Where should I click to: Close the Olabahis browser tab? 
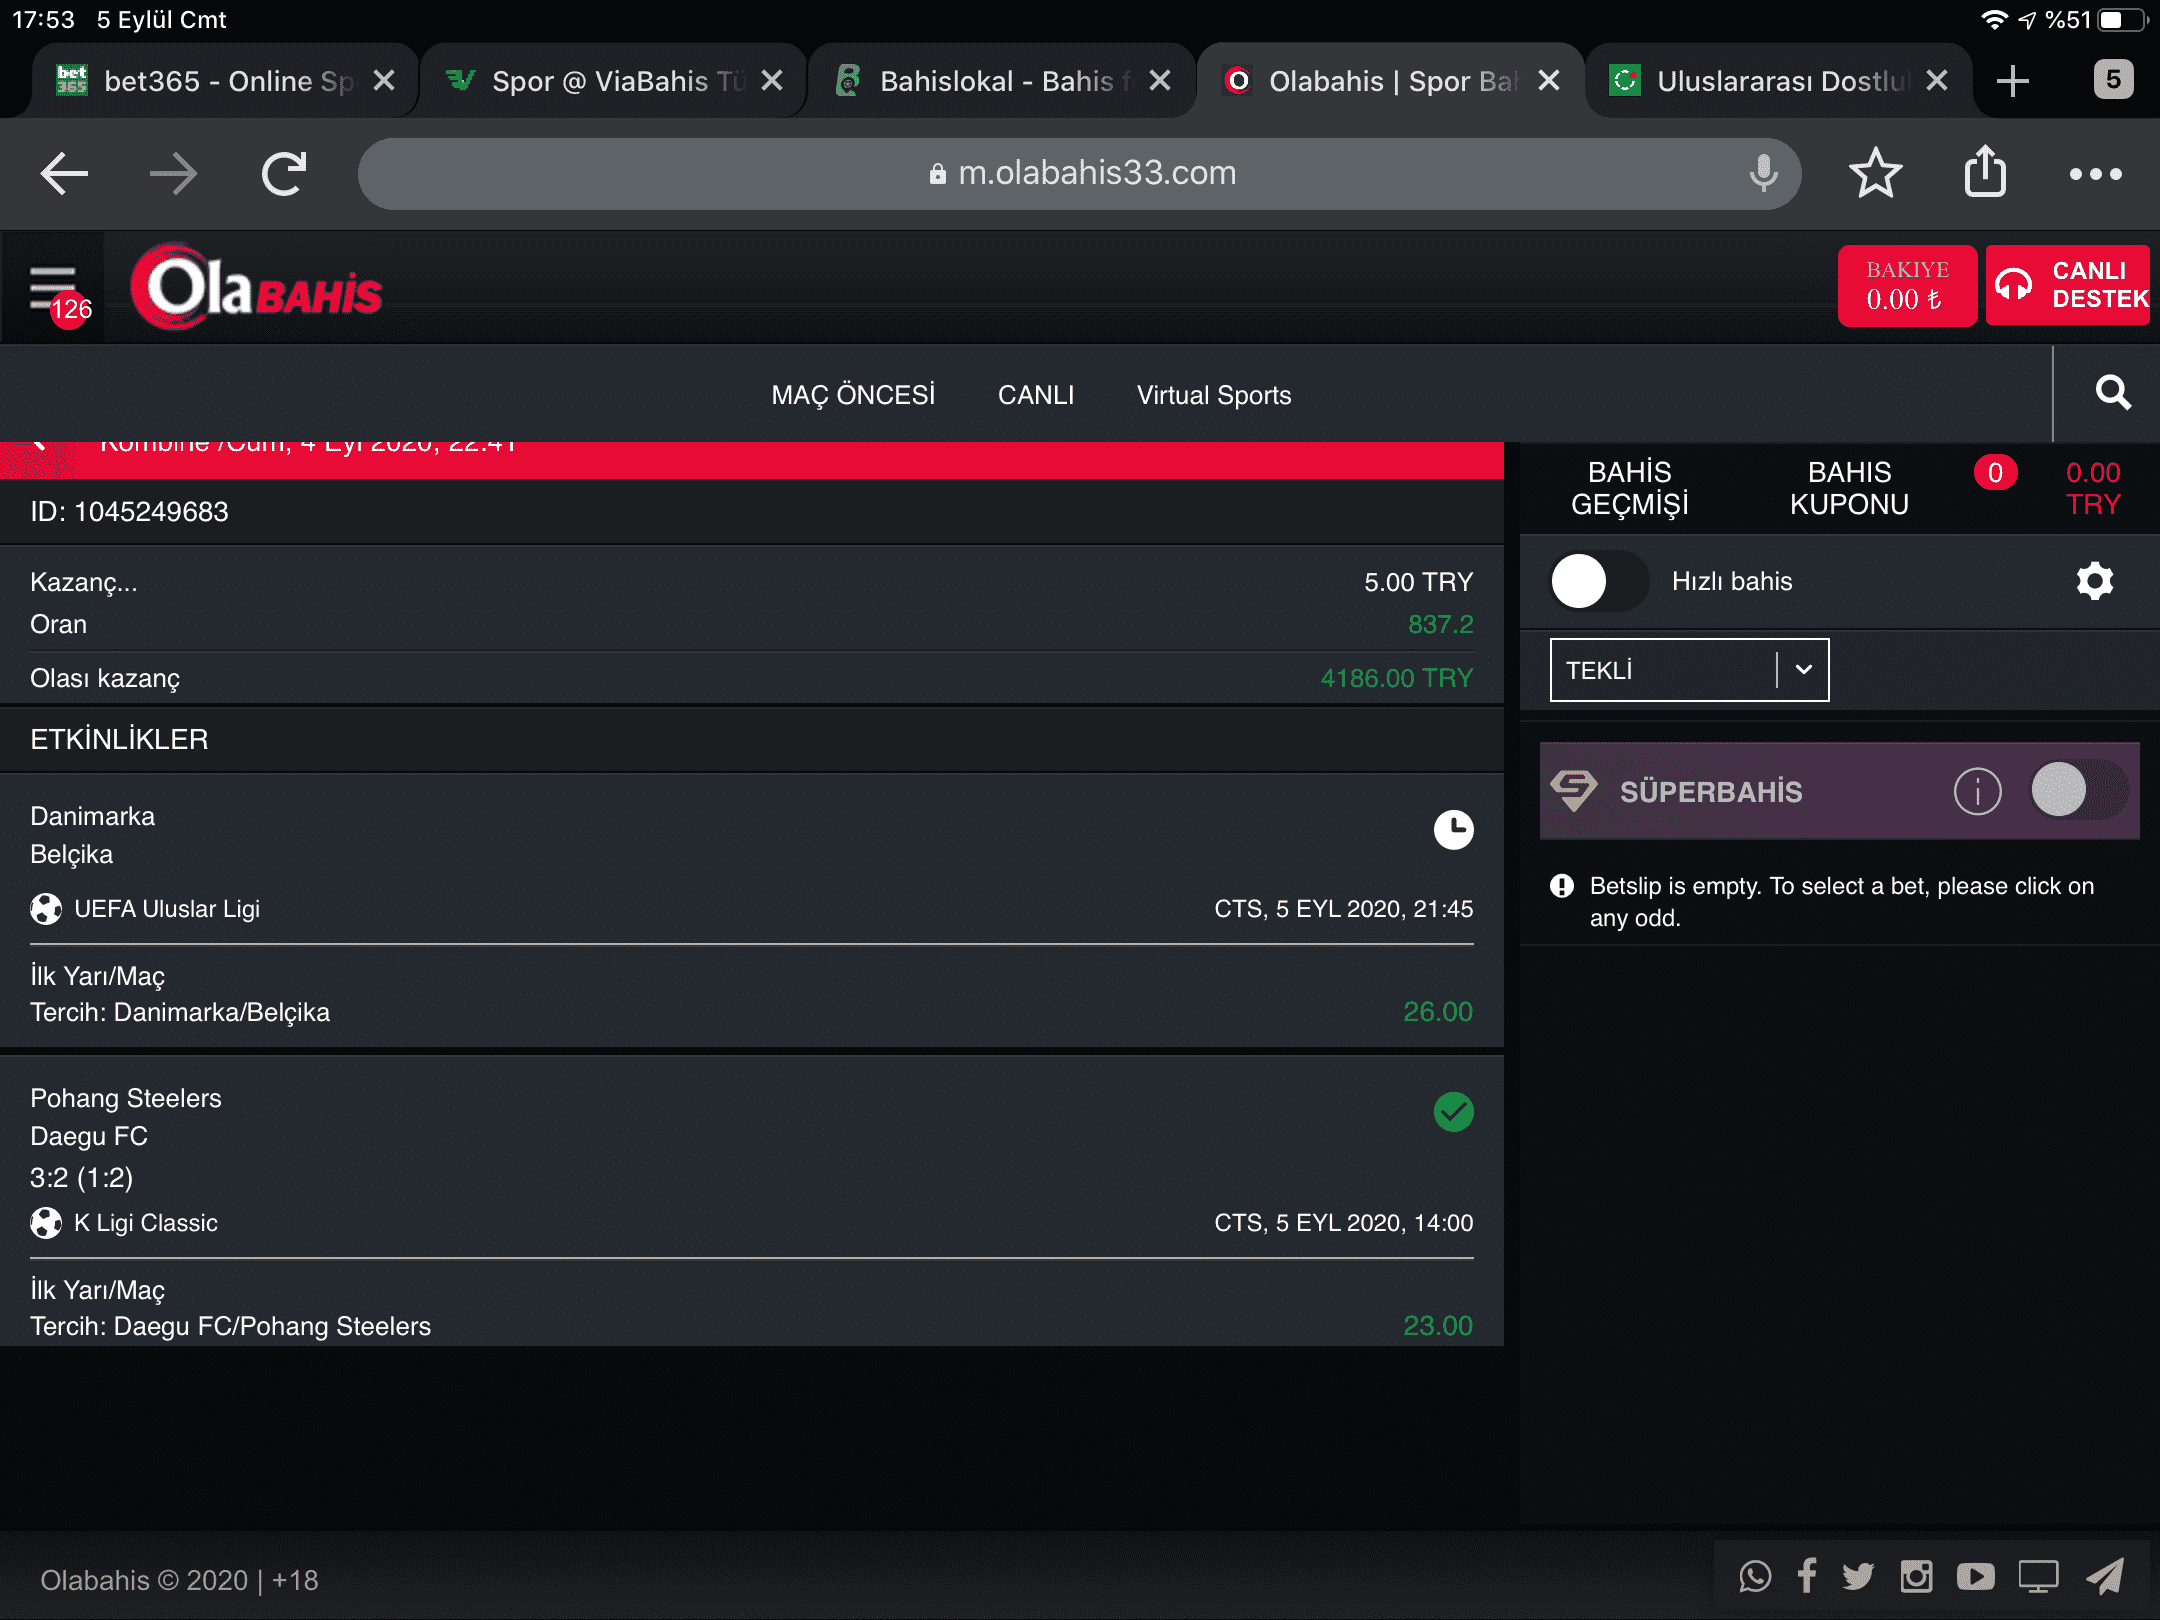1548,81
